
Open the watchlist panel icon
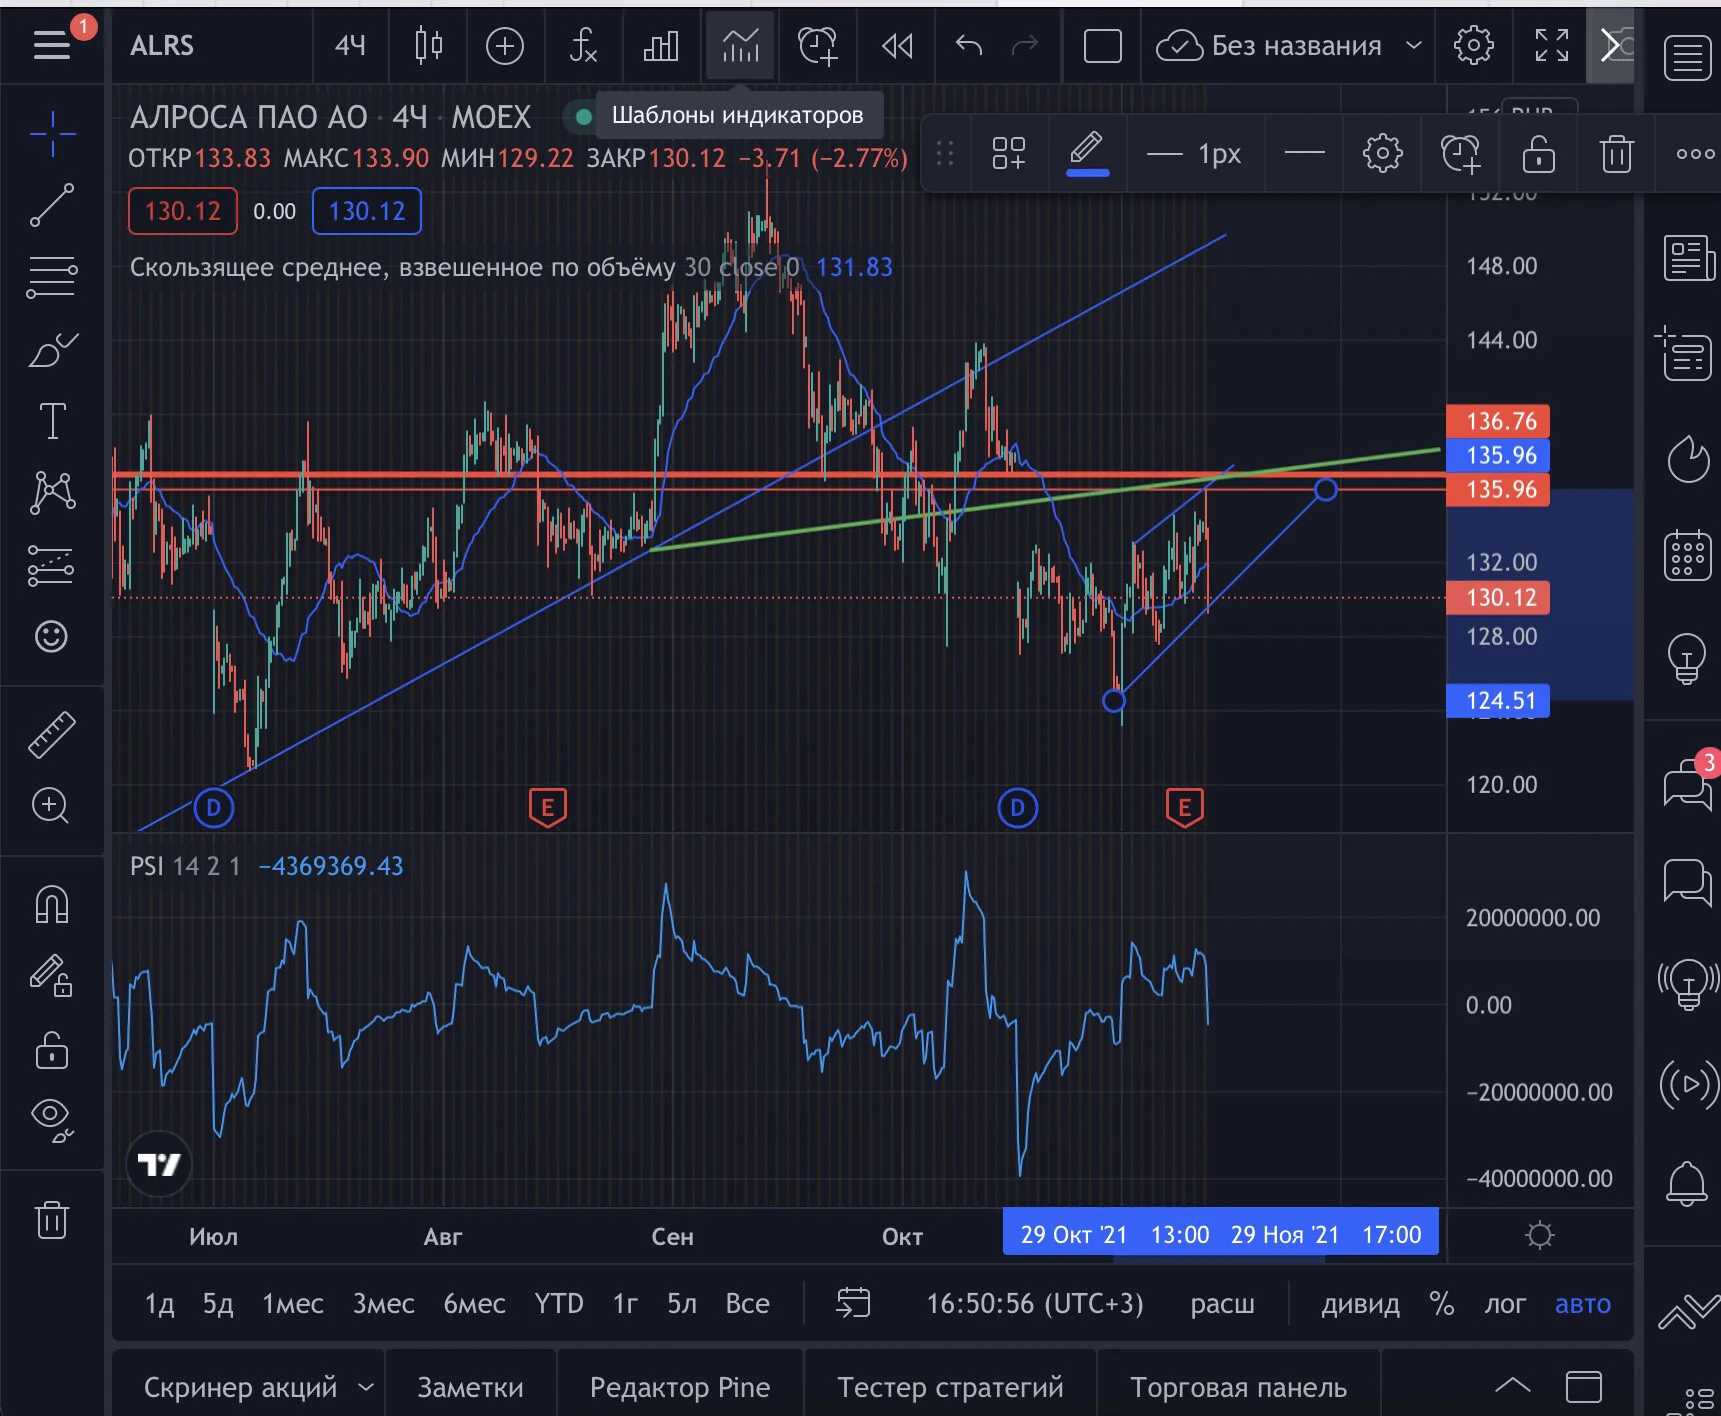click(x=1687, y=57)
